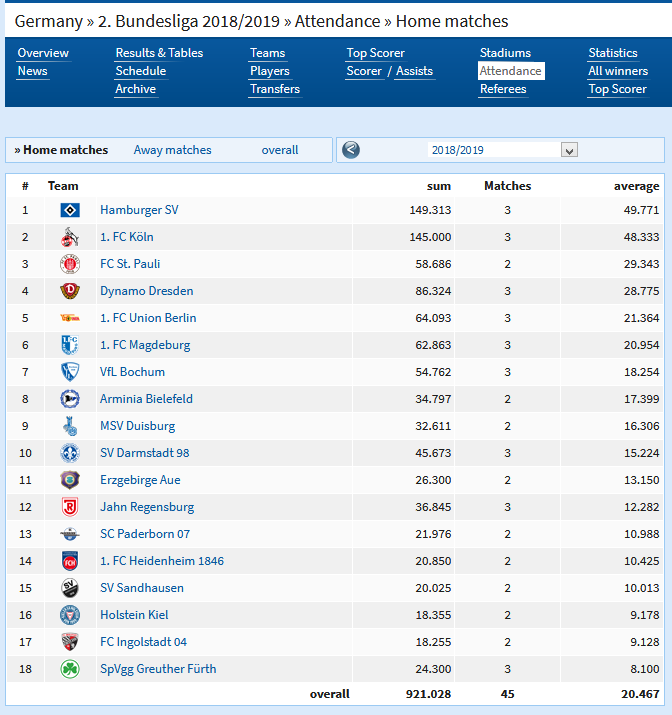Open the Referees menu item
The width and height of the screenshot is (672, 715).
point(503,89)
